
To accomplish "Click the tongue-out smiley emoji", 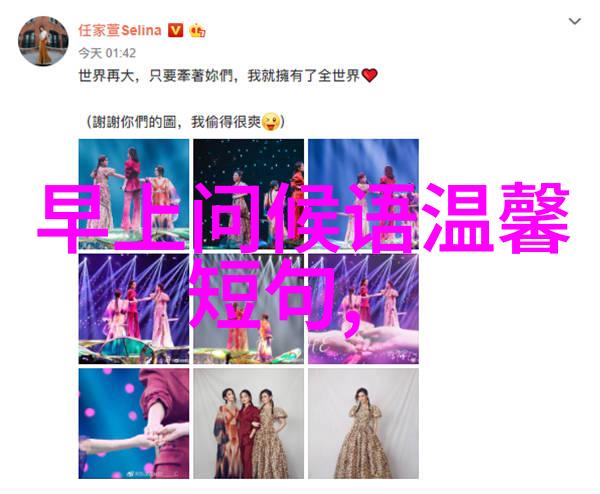I will pos(271,122).
